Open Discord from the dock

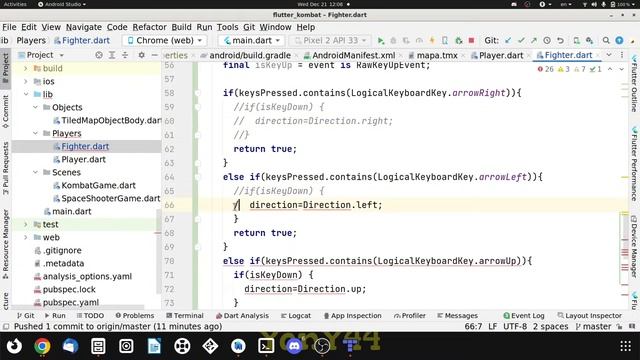tap(294, 346)
